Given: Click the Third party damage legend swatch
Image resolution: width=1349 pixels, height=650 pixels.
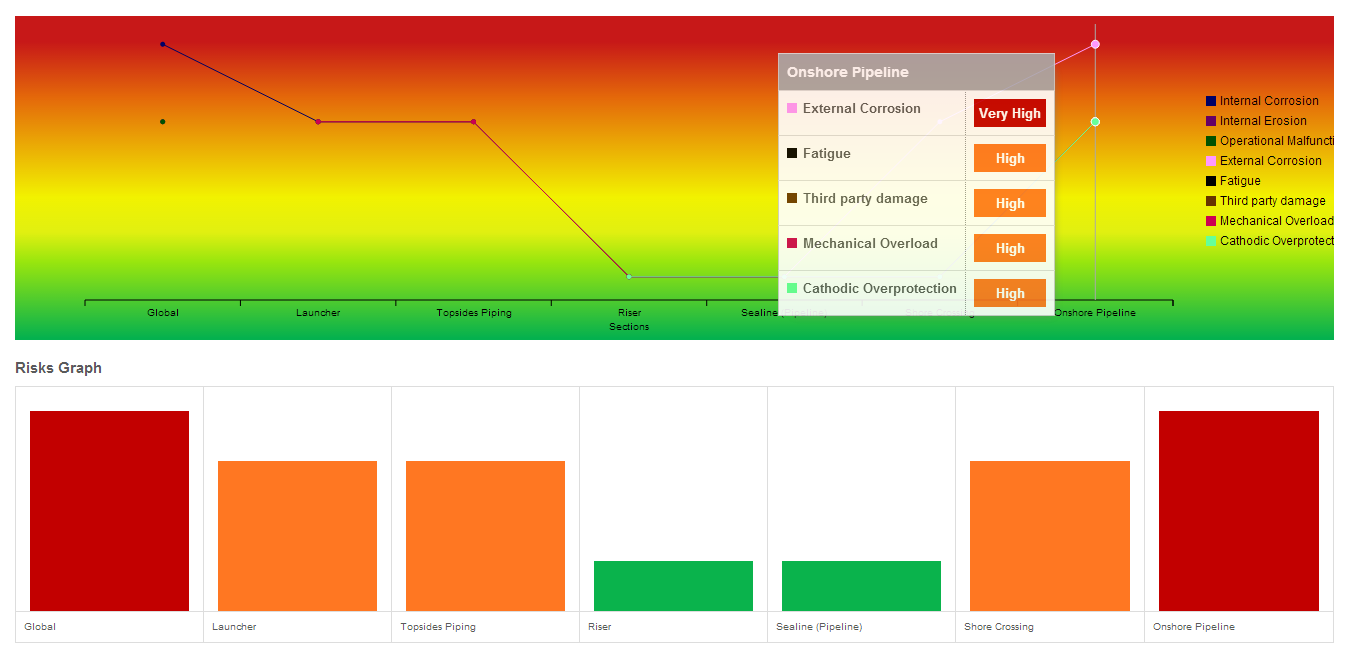Looking at the screenshot, I should [1211, 201].
